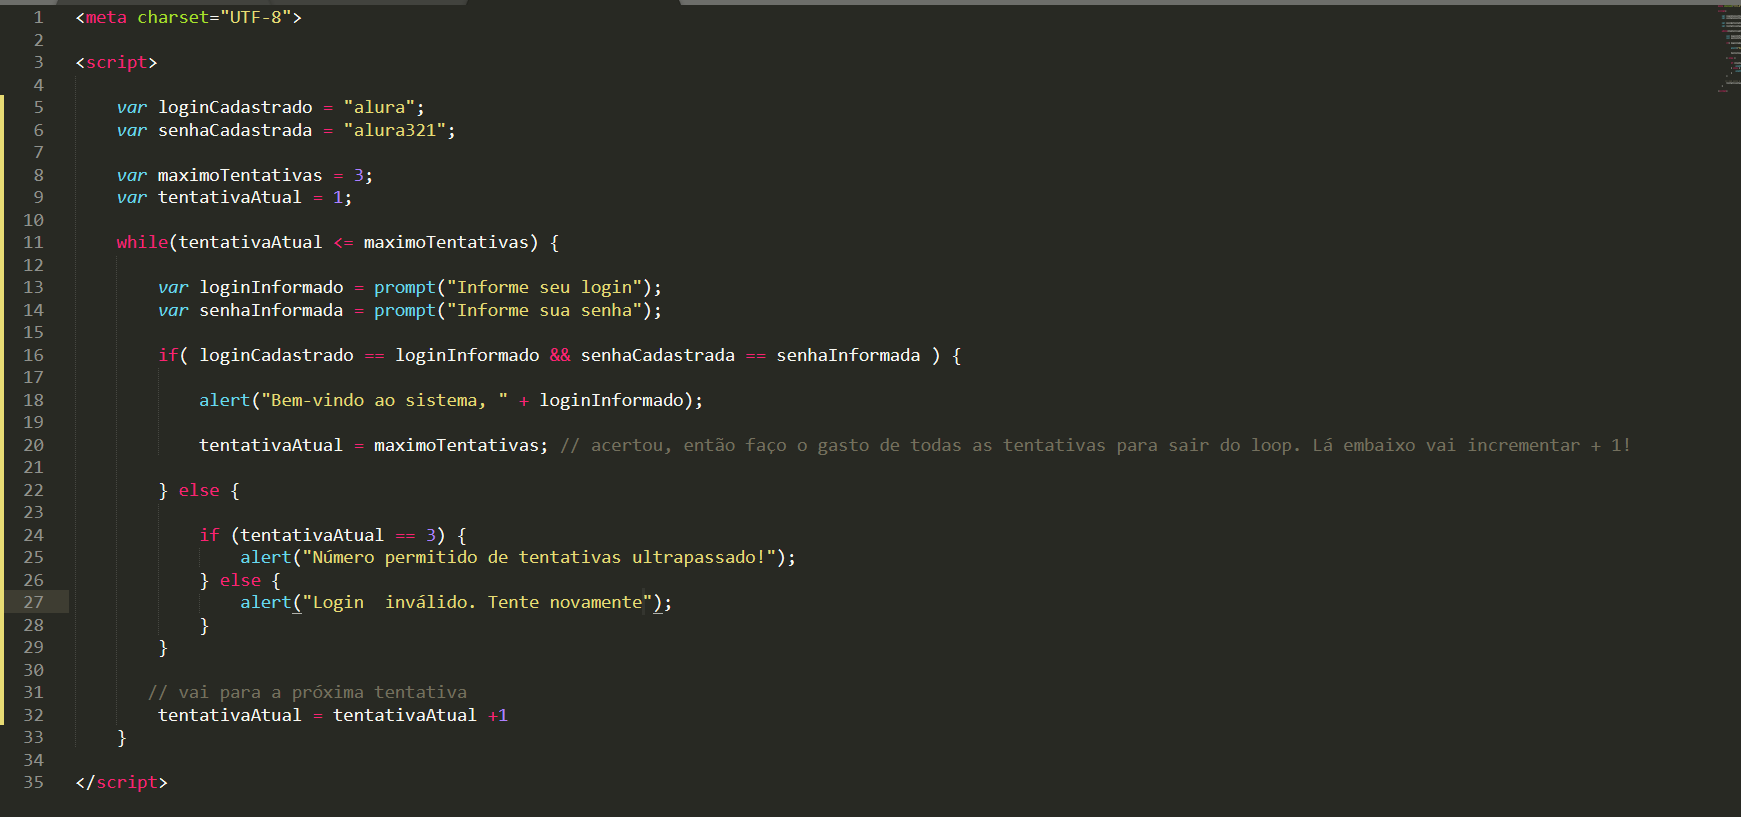1741x817 pixels.
Task: Click the meta charset "UTF-8" tag
Action: point(188,17)
